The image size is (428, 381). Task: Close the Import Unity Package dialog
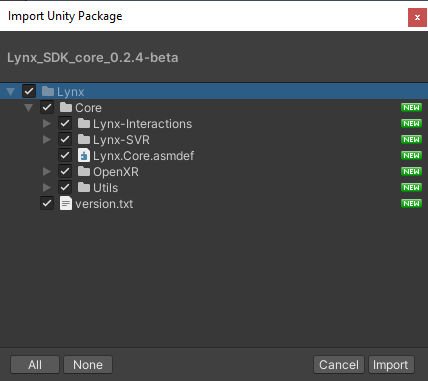click(x=417, y=17)
